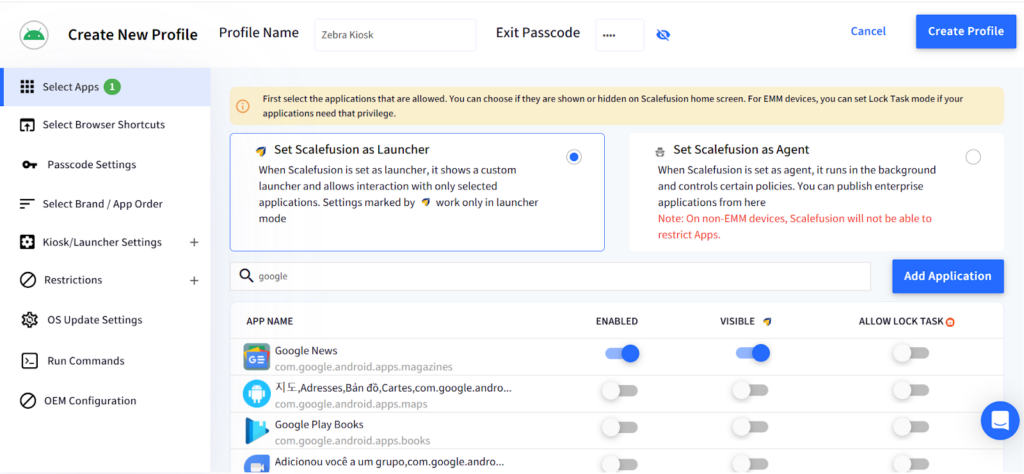Turn on Allow Lock Task for Google News
This screenshot has width=1024, height=474.
[910, 353]
